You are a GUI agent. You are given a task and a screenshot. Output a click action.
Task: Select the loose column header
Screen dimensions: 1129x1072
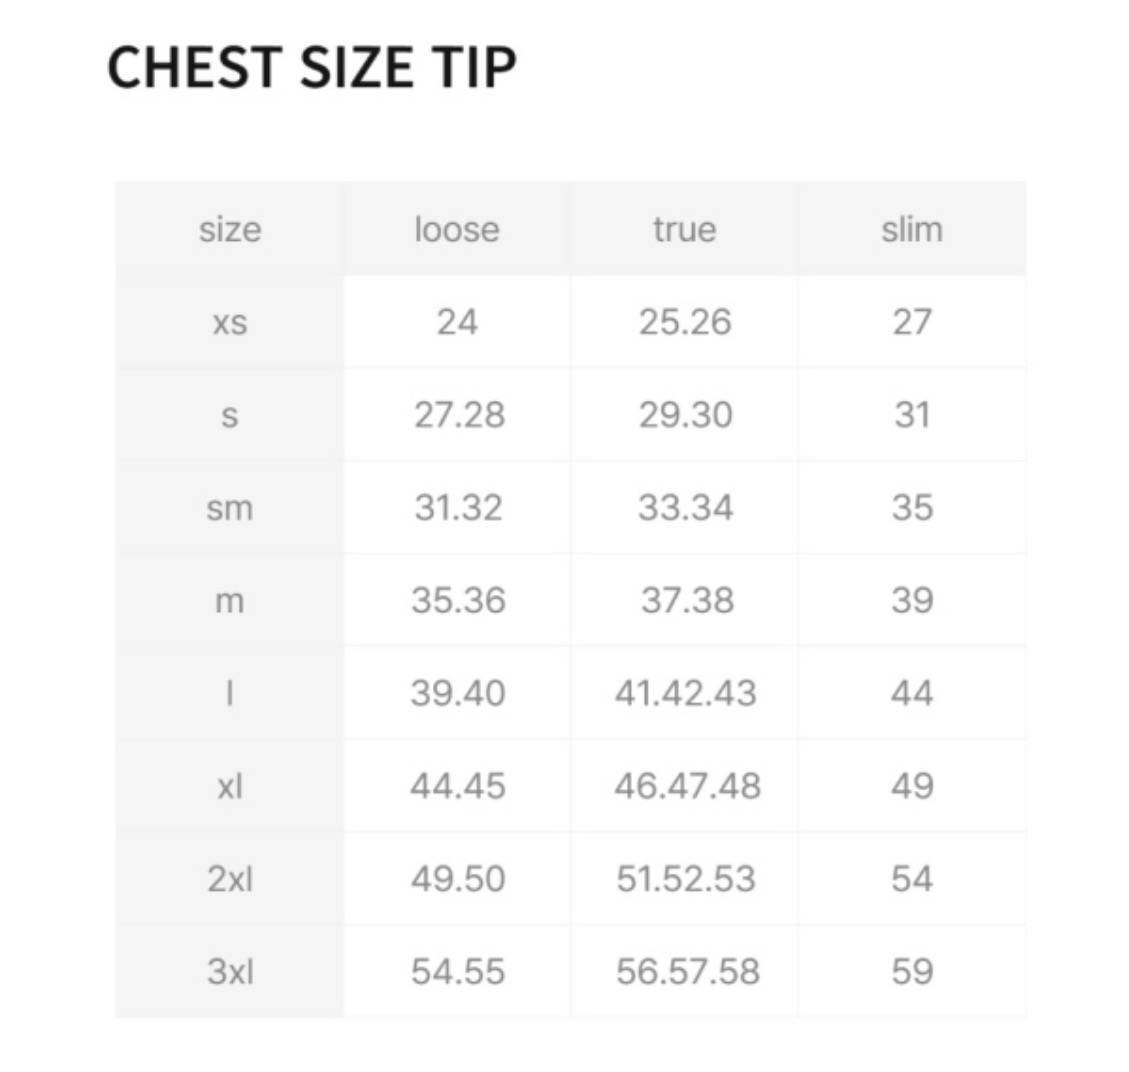pos(457,229)
